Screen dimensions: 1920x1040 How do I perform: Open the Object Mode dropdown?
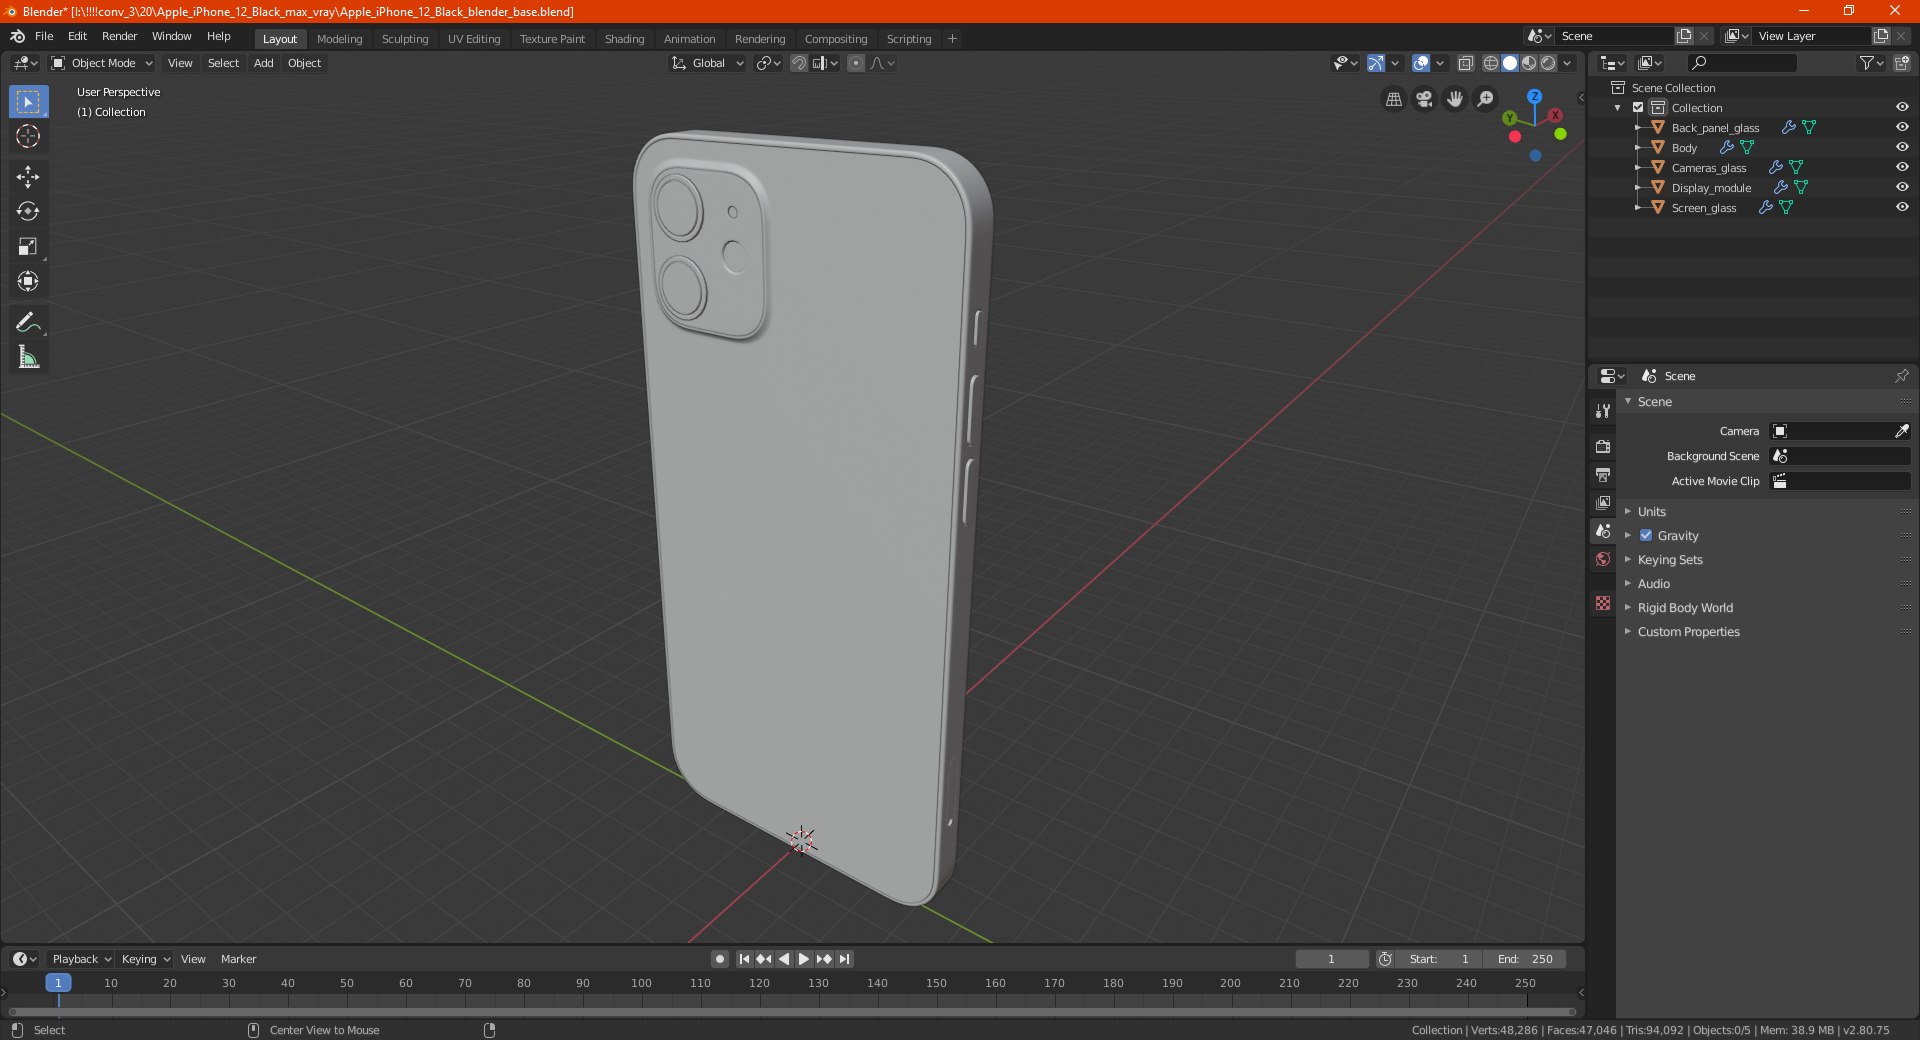point(102,63)
